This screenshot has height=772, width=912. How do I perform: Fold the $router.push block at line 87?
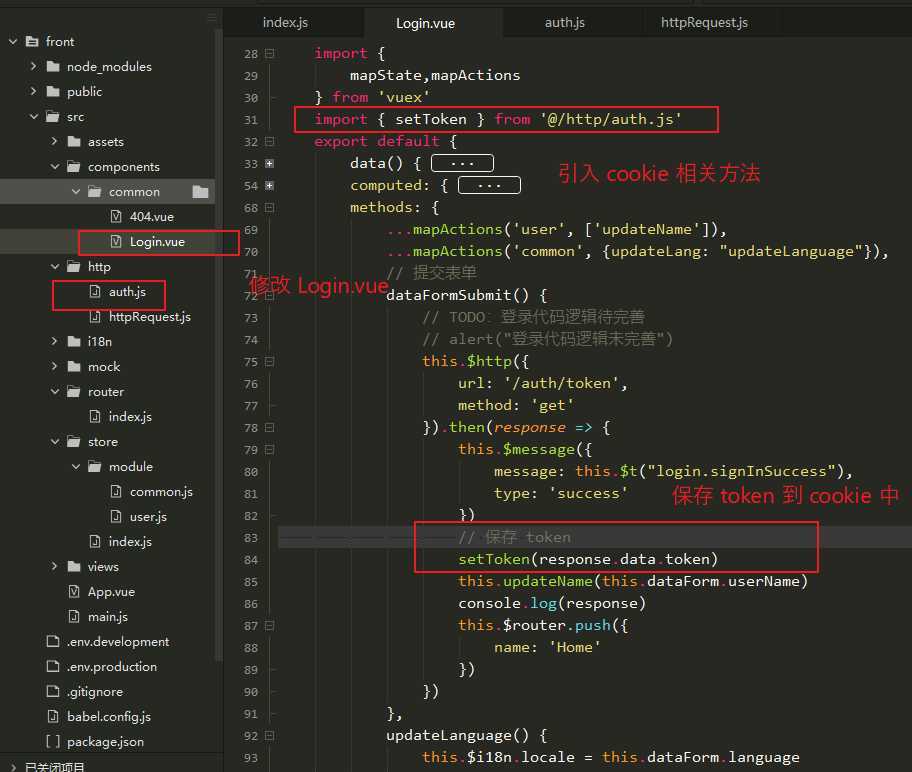(269, 626)
